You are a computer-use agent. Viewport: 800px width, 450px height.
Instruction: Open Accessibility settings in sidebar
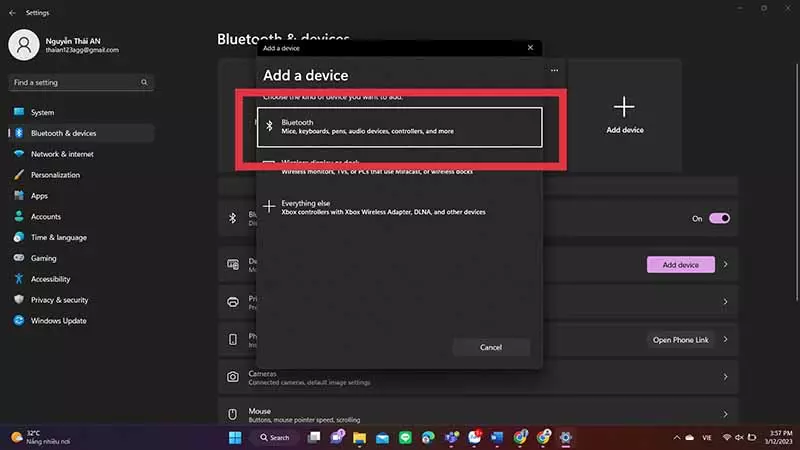coord(82,279)
